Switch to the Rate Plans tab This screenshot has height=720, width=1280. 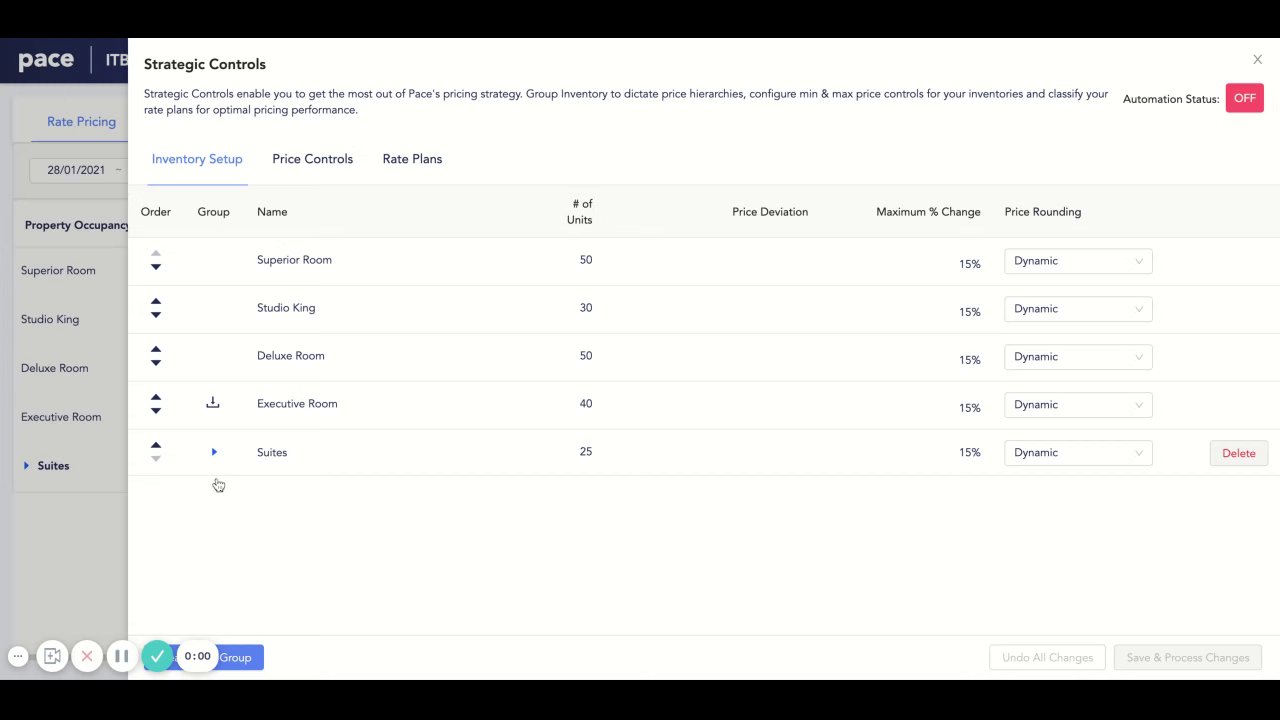(412, 159)
